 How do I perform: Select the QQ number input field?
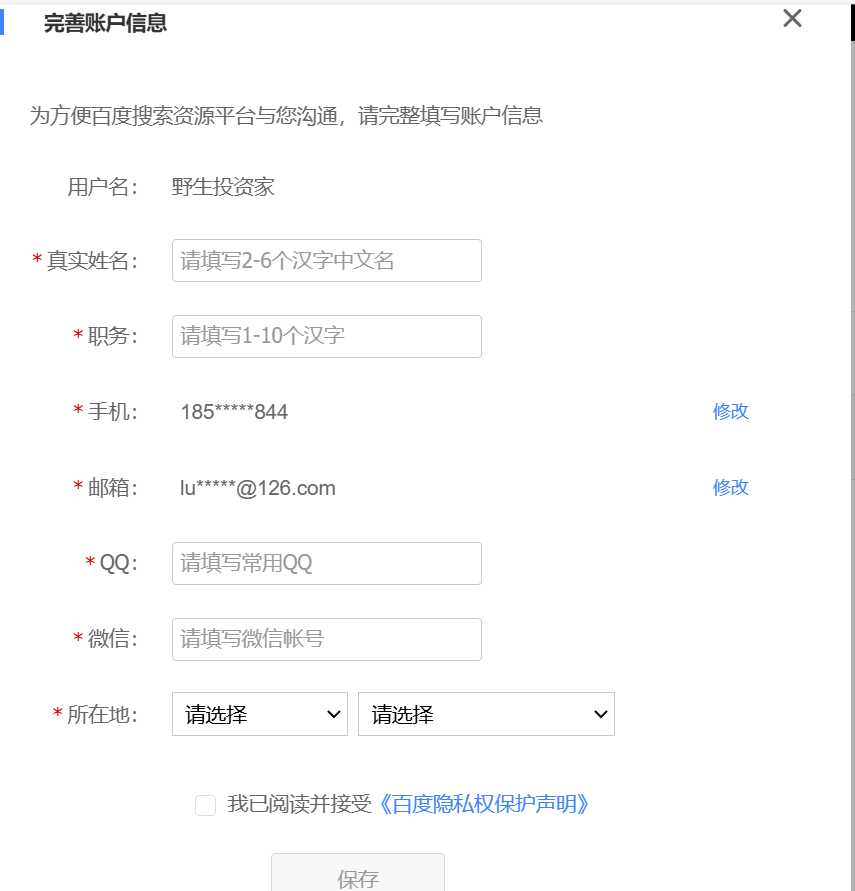326,564
